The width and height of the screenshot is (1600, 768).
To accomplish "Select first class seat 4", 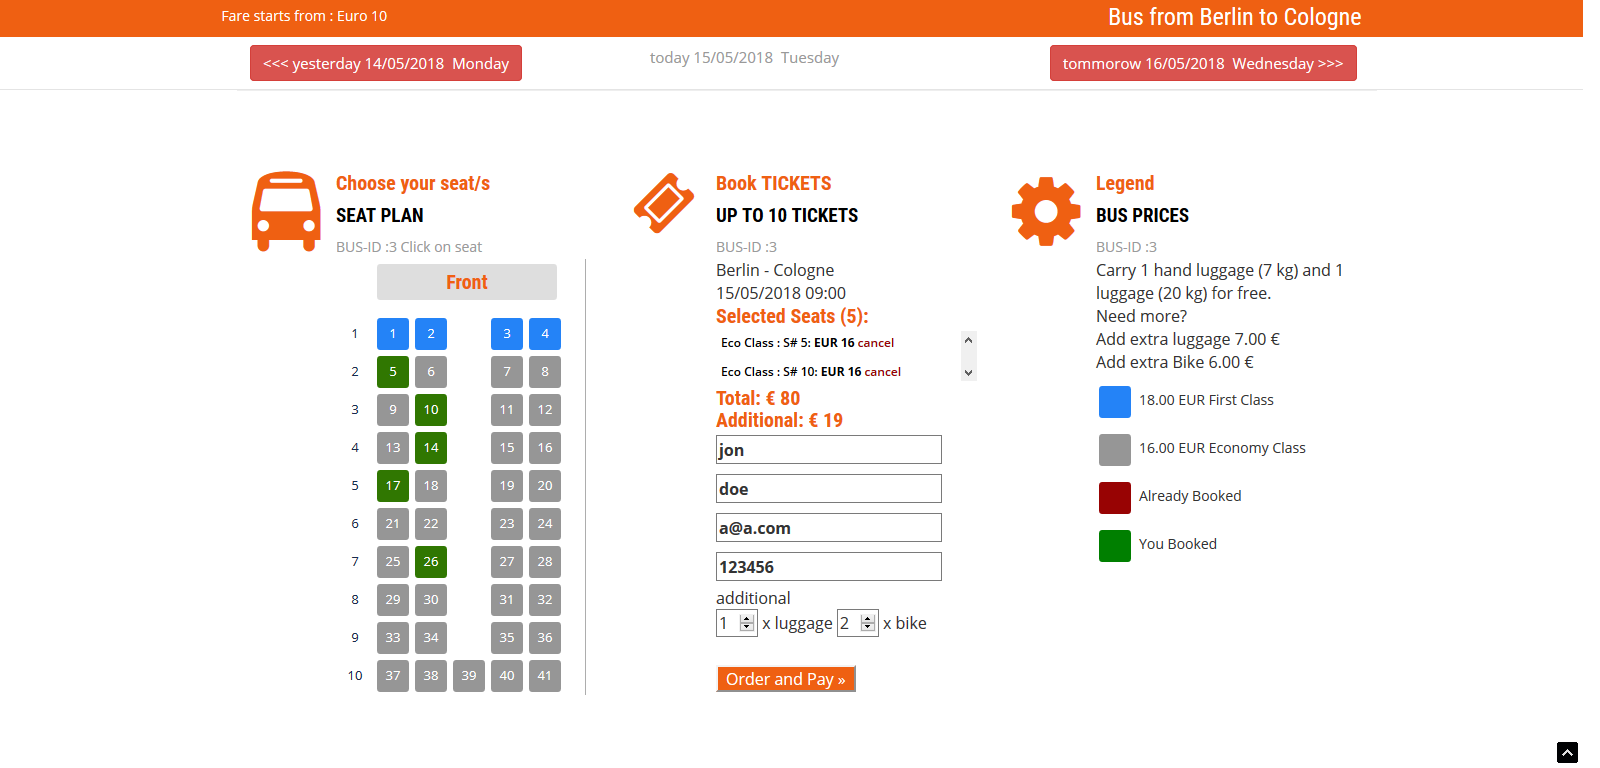I will point(545,334).
